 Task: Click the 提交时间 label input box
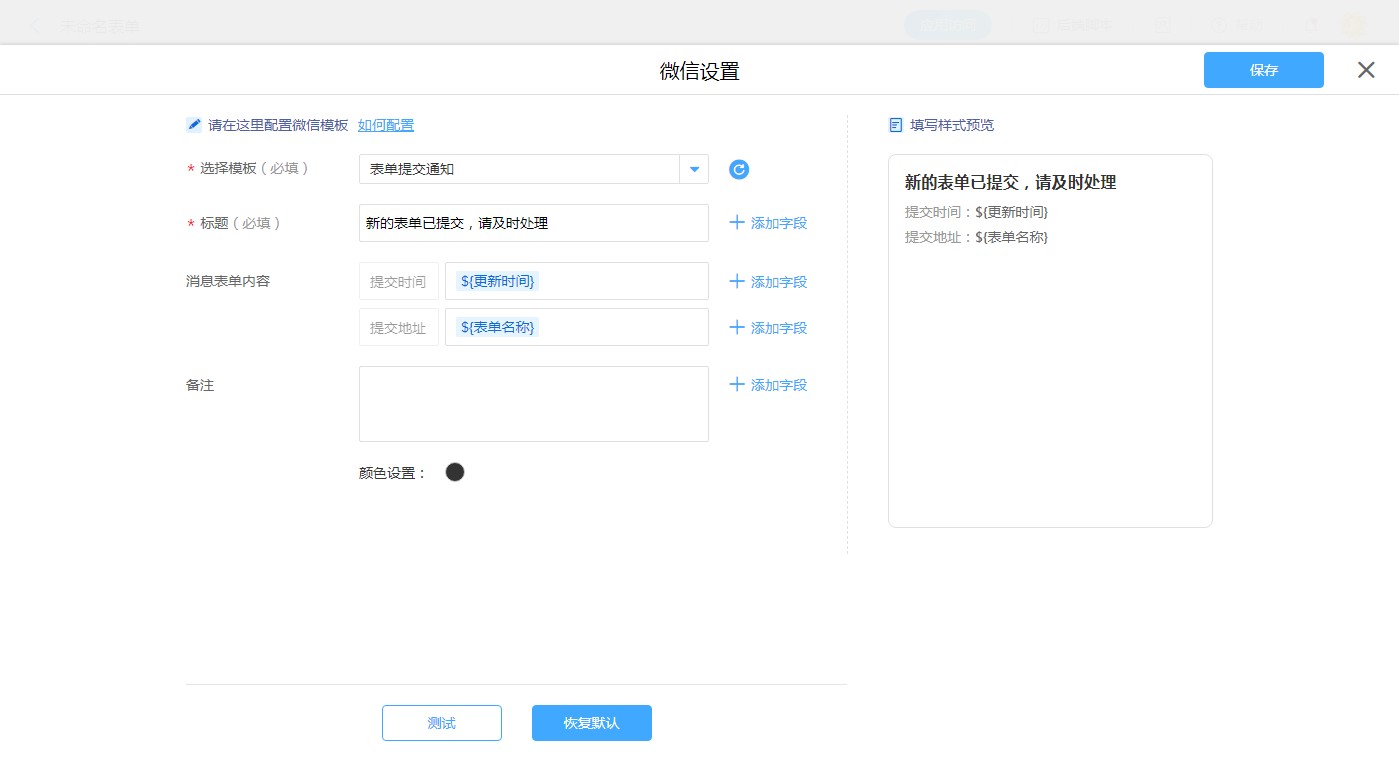tap(398, 281)
